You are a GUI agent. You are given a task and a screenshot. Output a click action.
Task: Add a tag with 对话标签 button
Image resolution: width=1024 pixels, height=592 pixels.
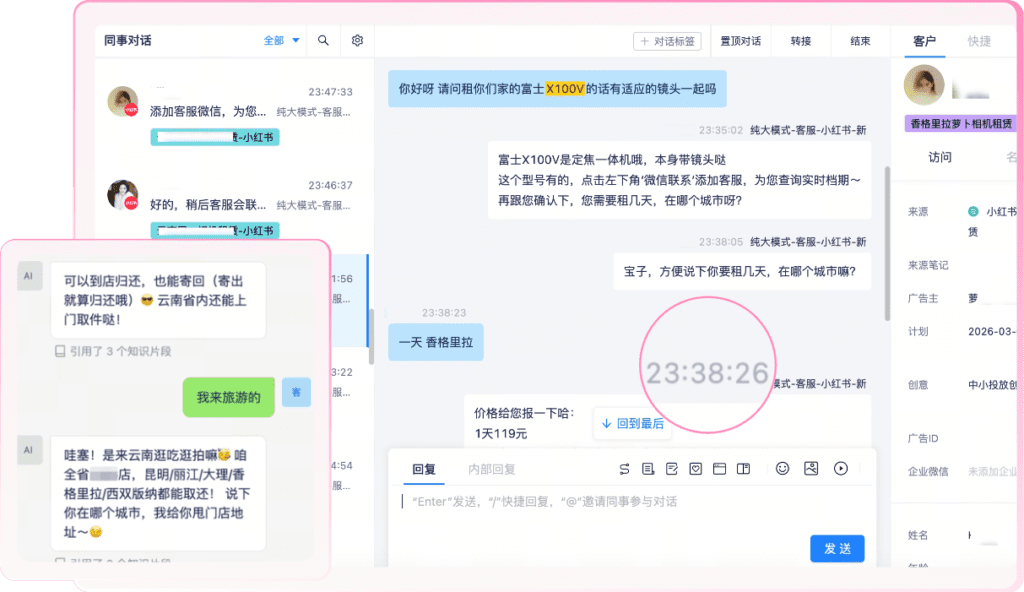pos(668,41)
